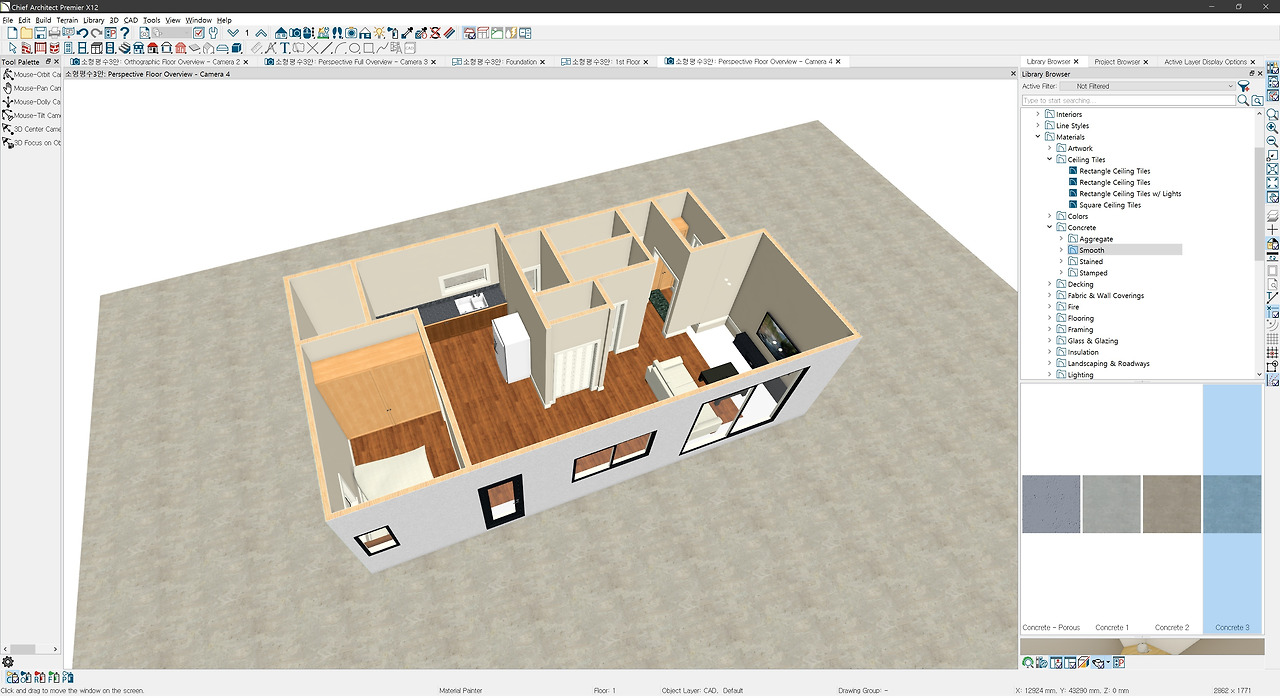
Task: Click the library search magnifier icon
Action: coord(1243,100)
